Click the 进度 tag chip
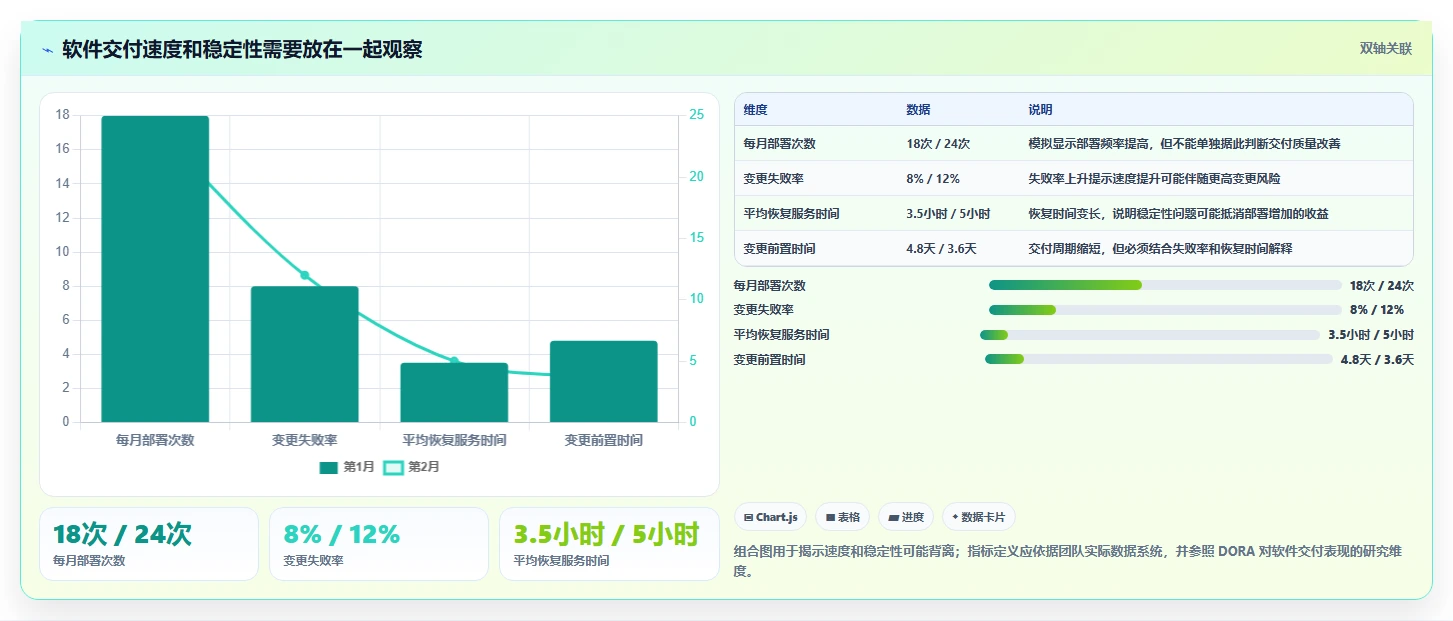The image size is (1453, 621). point(906,517)
